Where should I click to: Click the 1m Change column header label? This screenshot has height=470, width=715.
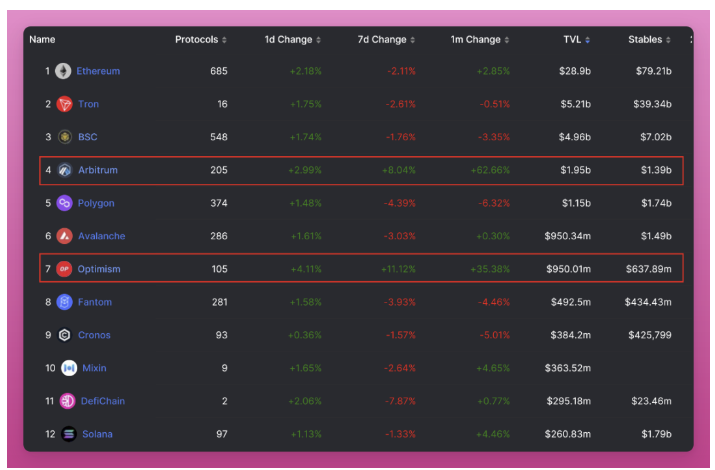[x=476, y=40]
